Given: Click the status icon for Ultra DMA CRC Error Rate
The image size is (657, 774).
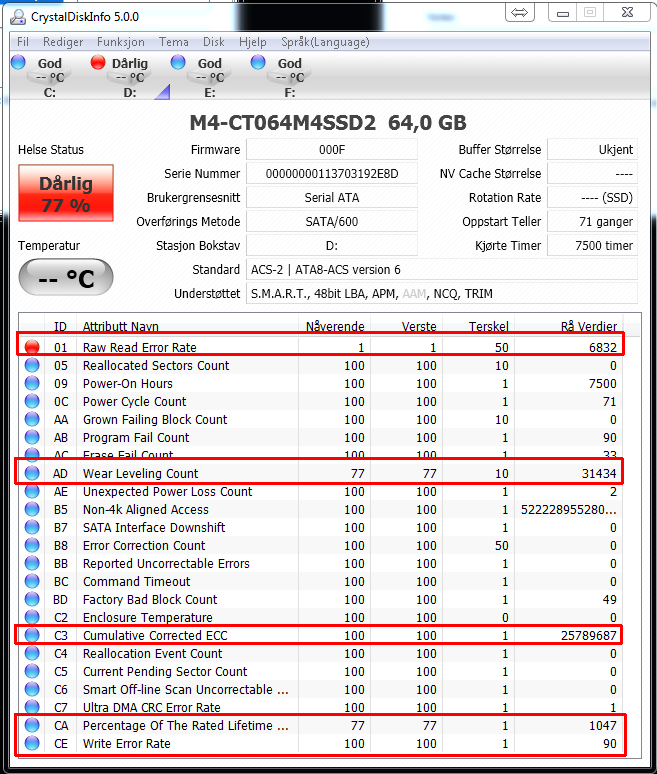Looking at the screenshot, I should pos(32,707).
